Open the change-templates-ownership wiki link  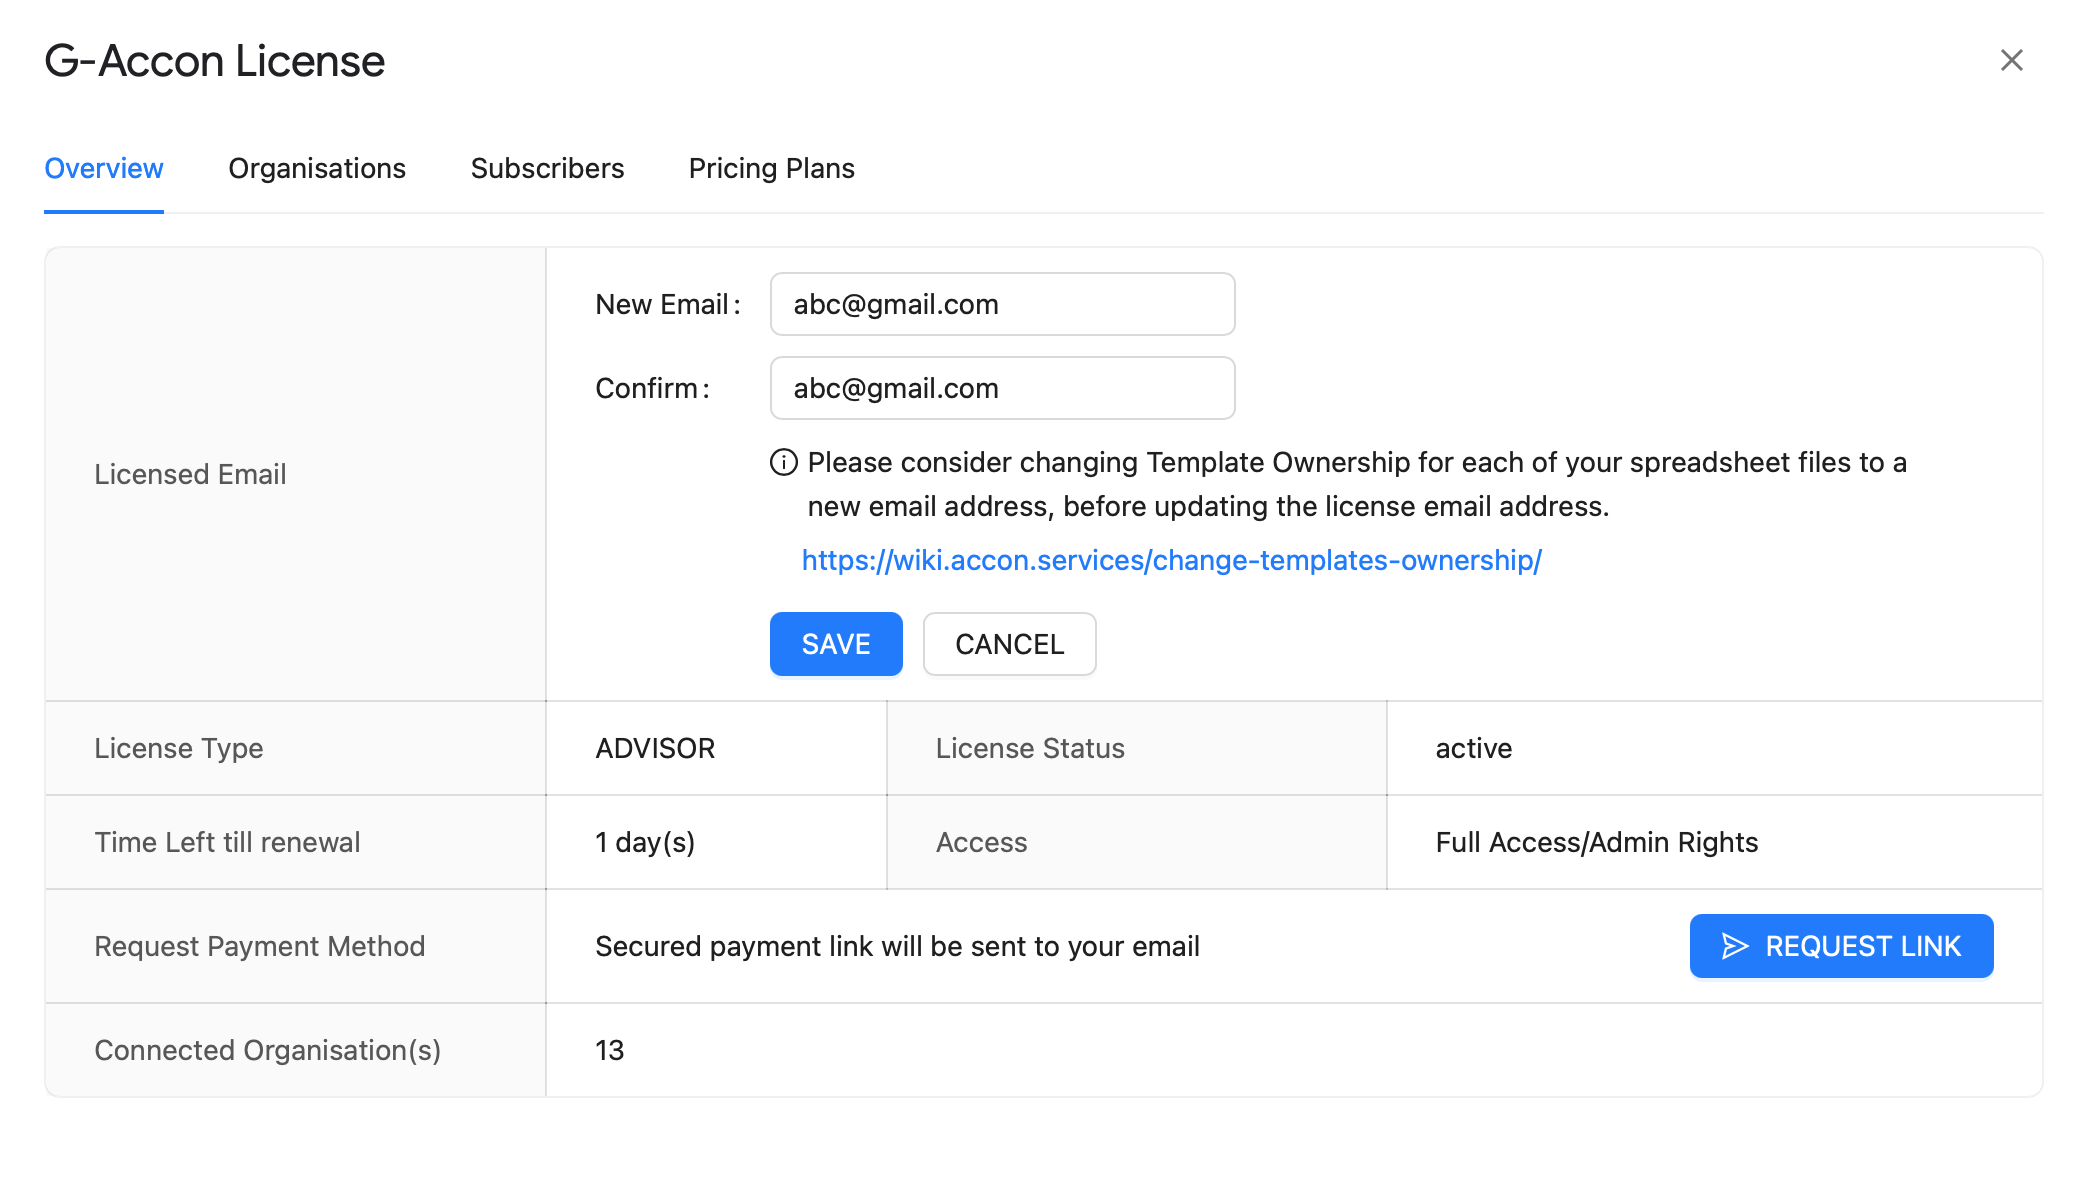tap(1171, 560)
